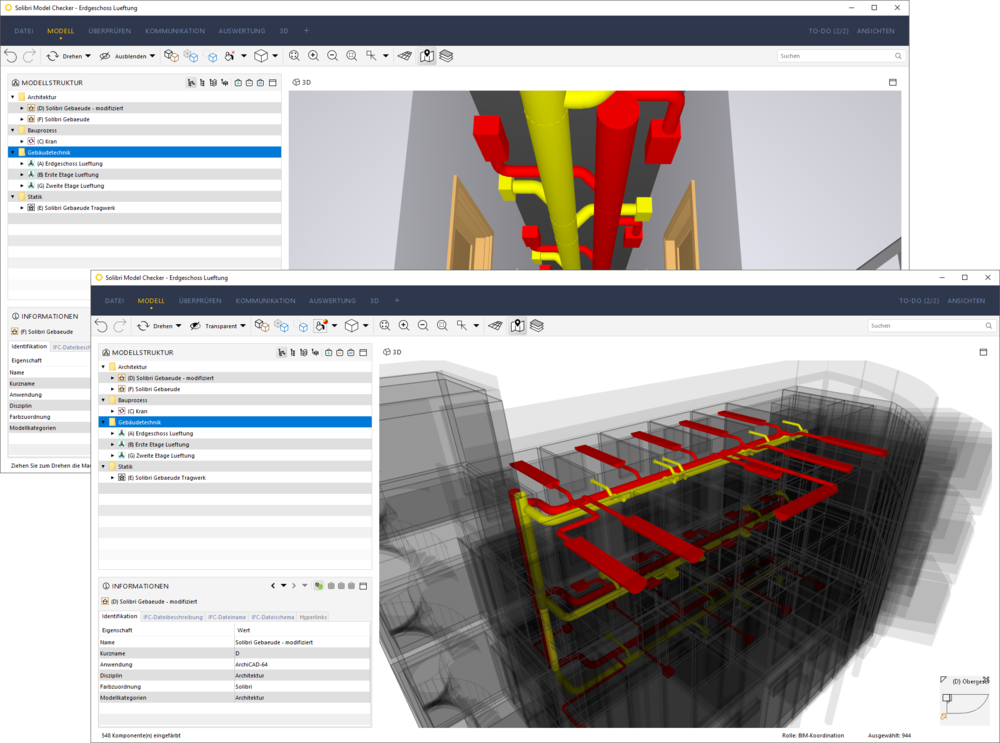
Task: Open the Drehen dropdown in the front window
Action: tap(180, 326)
